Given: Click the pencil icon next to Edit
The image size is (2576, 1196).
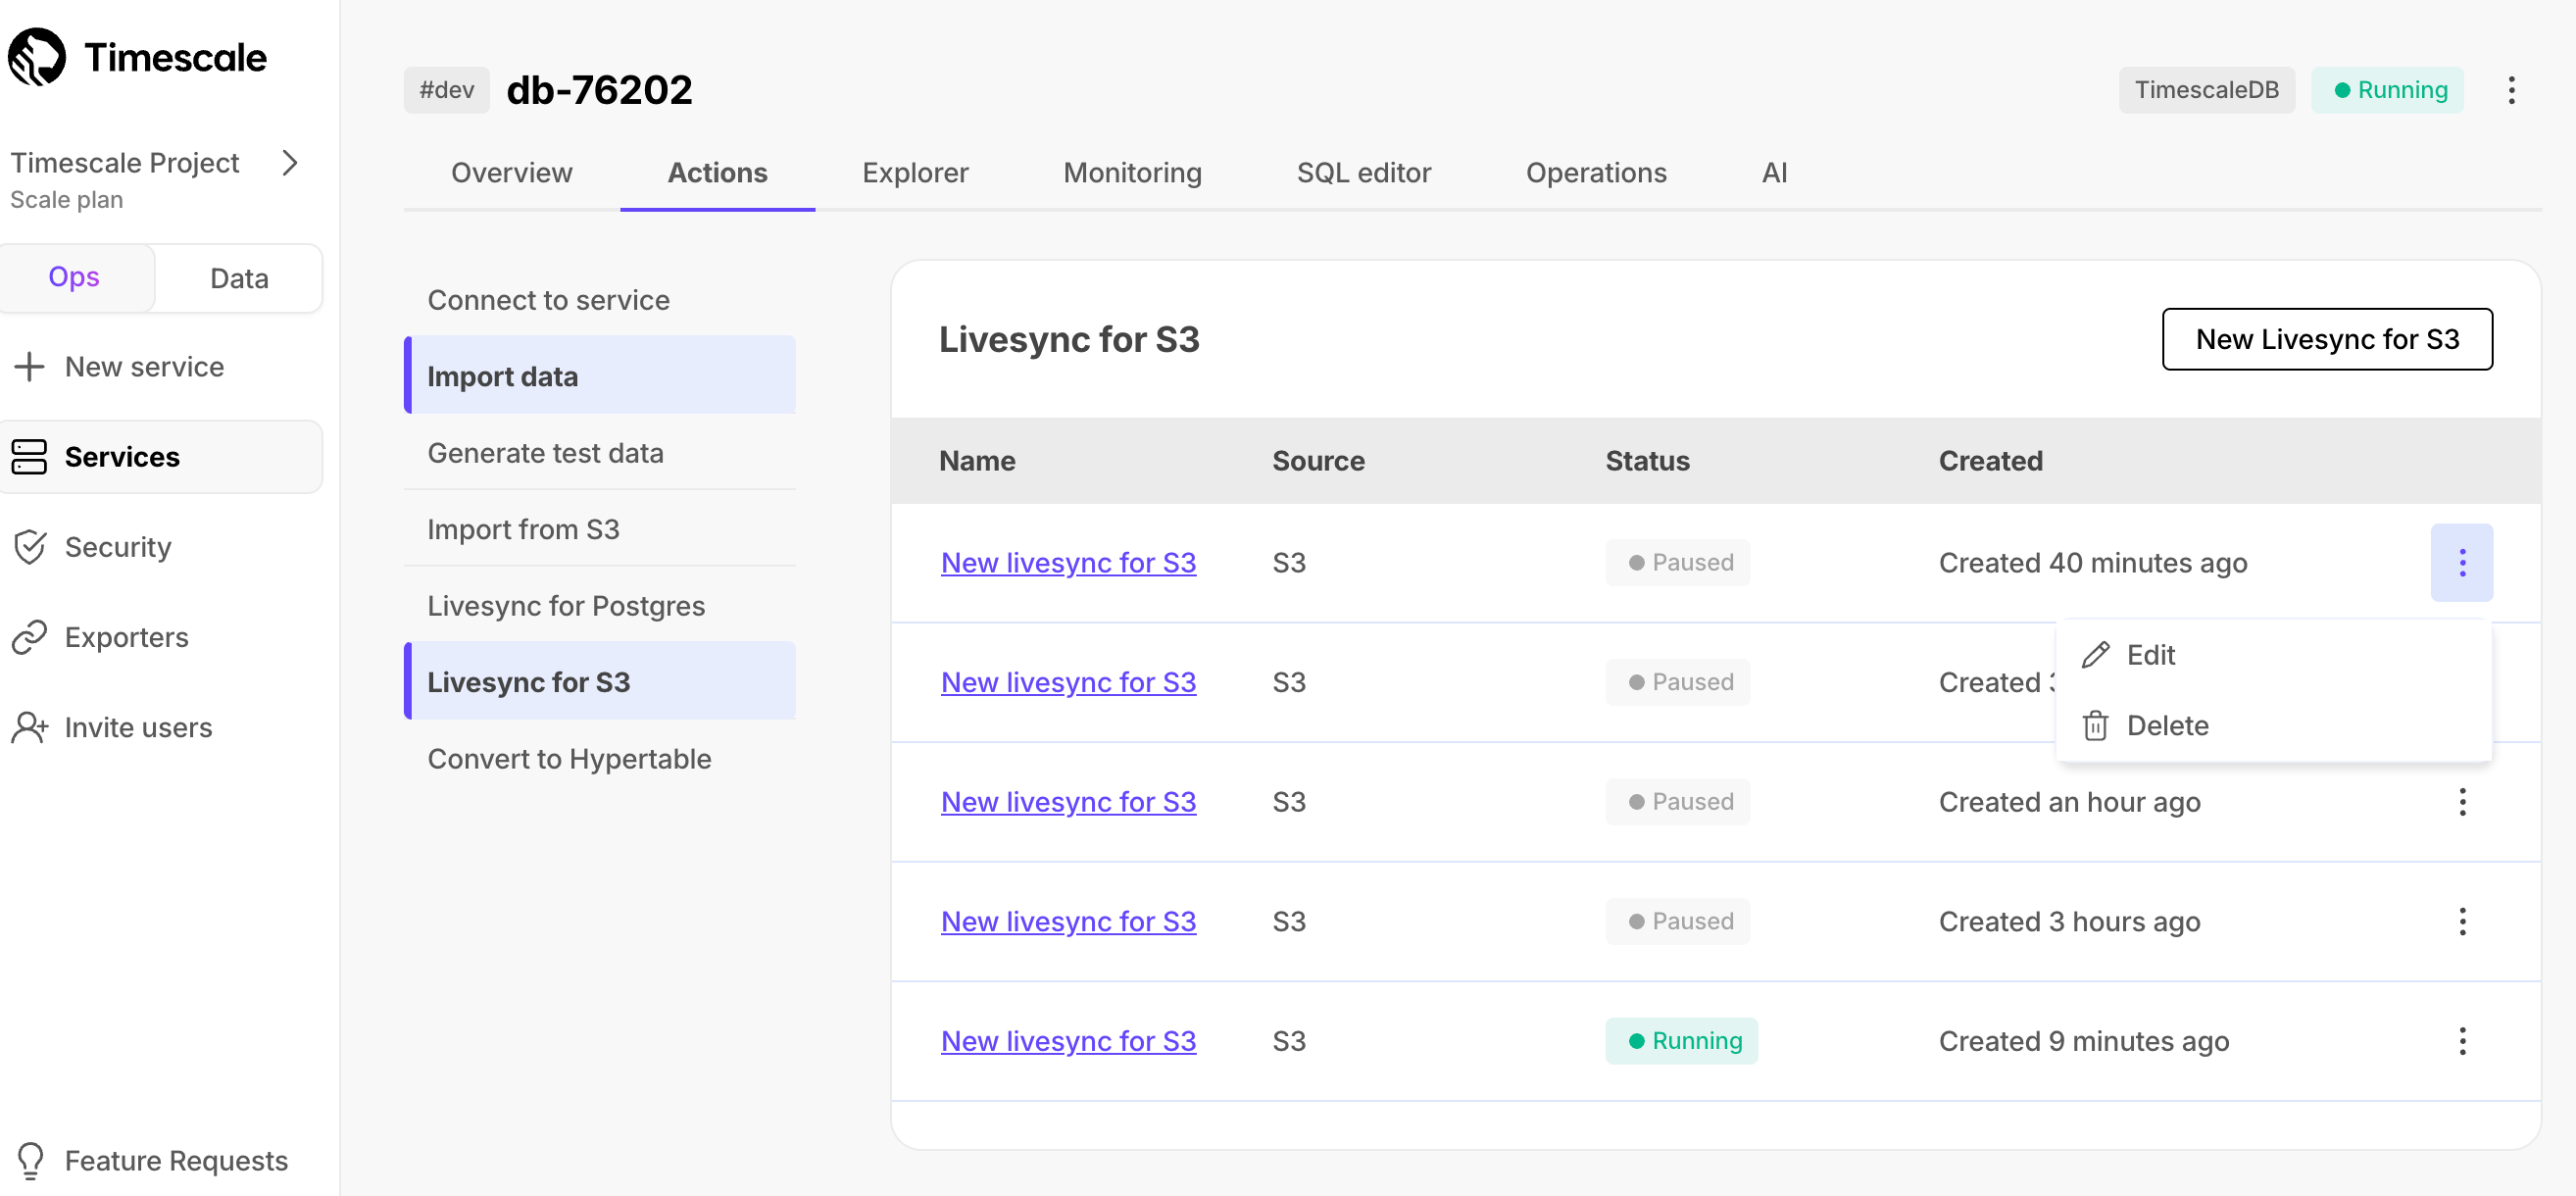Looking at the screenshot, I should click(x=2096, y=655).
